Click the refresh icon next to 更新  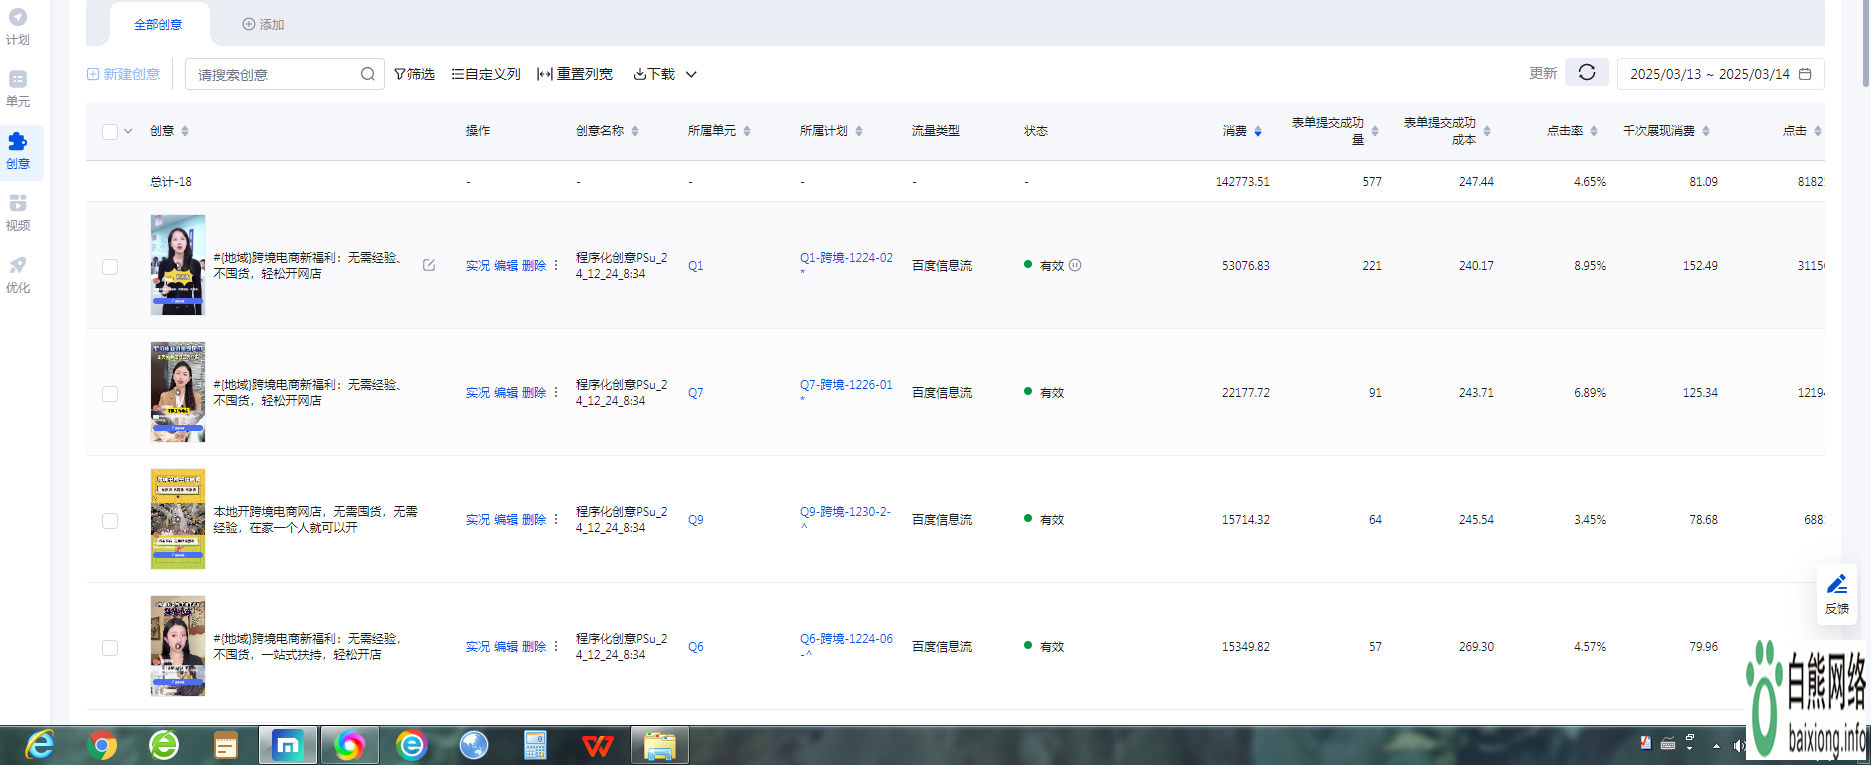pos(1586,73)
